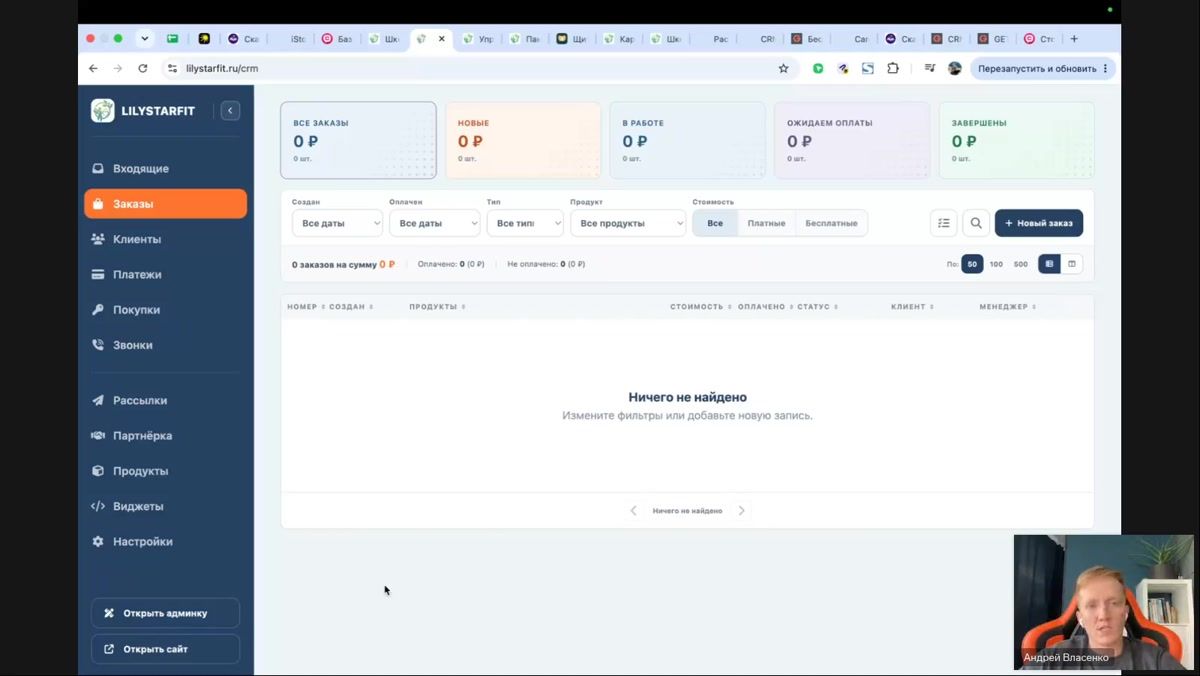Sort by the Клиент column

click(x=912, y=307)
